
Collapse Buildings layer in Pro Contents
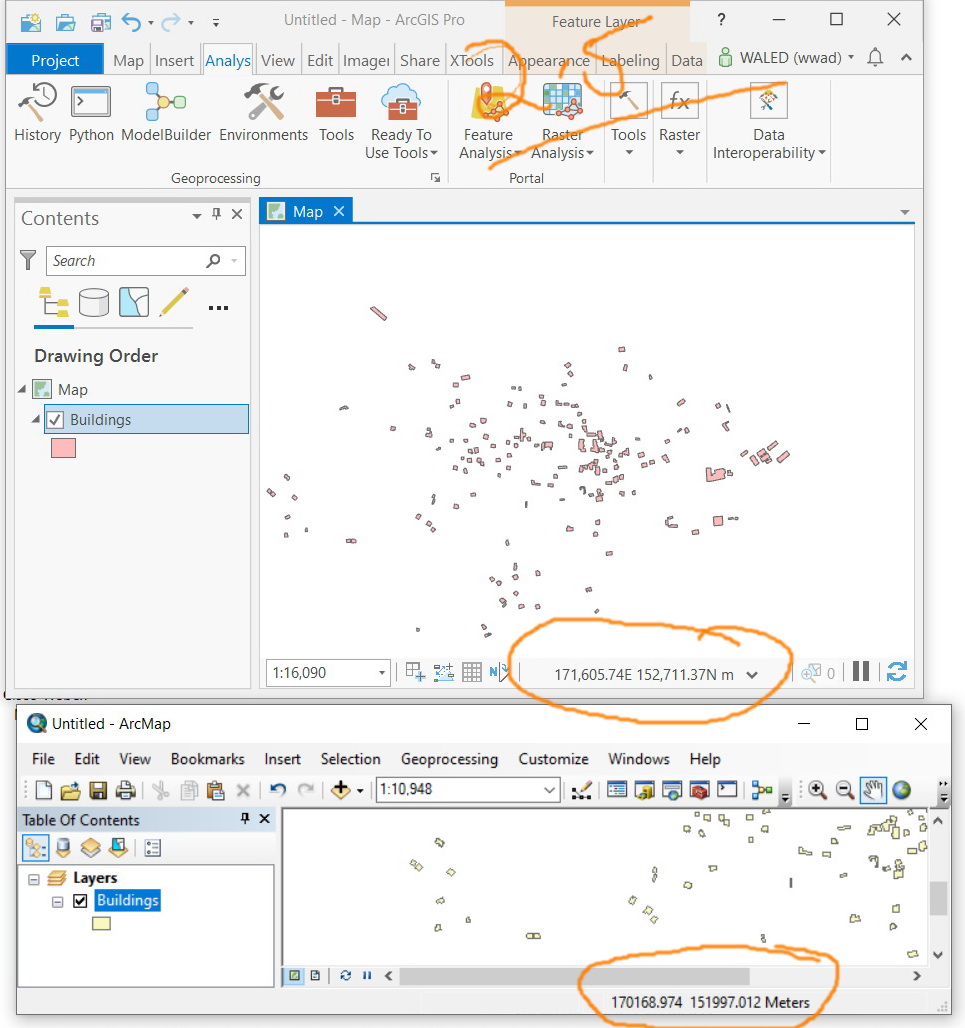(x=35, y=418)
